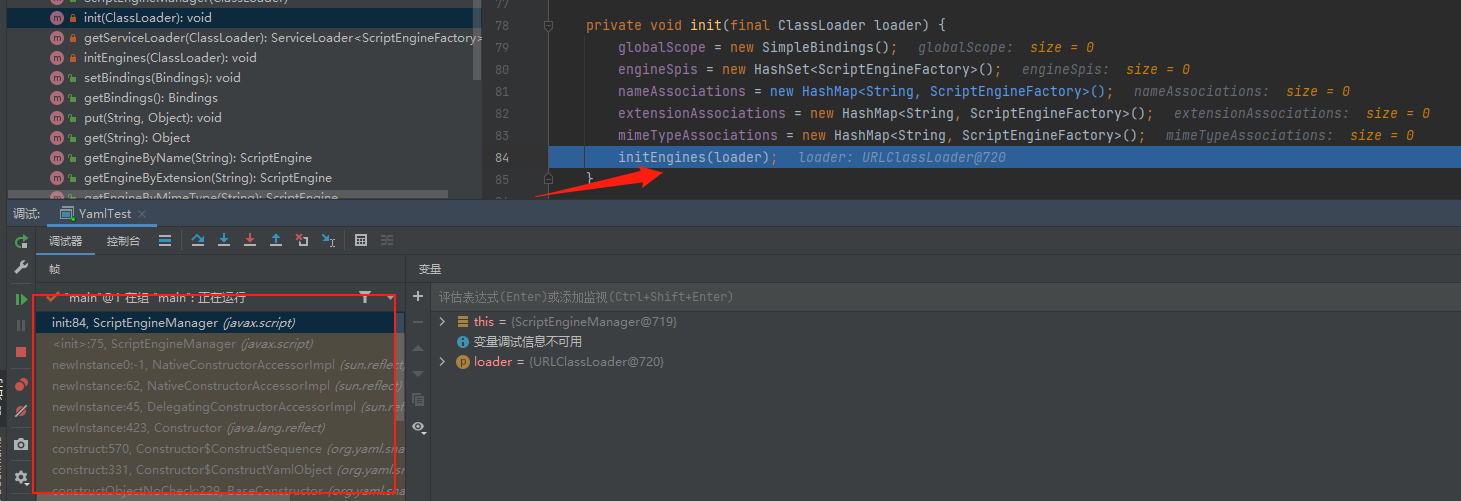The width and height of the screenshot is (1461, 501).
Task: Toggle Mute Breakpoints icon
Action: (x=21, y=411)
